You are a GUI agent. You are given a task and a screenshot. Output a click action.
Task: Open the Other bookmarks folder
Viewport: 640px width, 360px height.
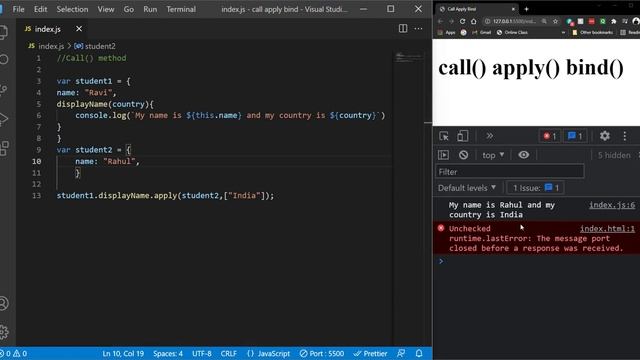point(592,32)
